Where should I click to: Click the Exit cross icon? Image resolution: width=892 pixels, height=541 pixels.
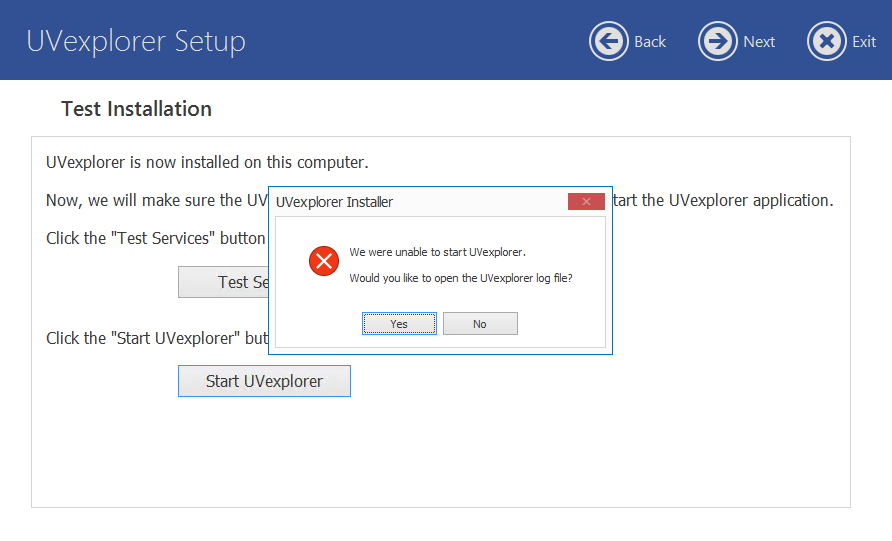point(827,41)
